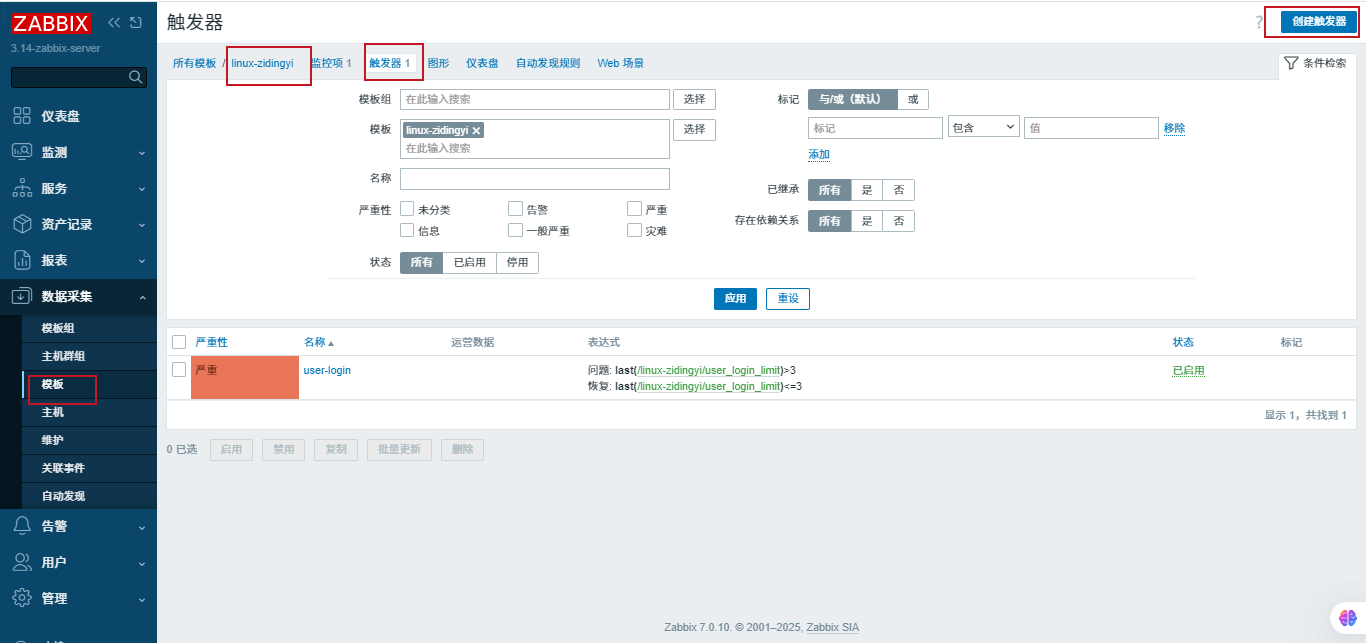This screenshot has width=1366, height=643.
Task: Click 创建触发器 button
Action: [x=1319, y=22]
